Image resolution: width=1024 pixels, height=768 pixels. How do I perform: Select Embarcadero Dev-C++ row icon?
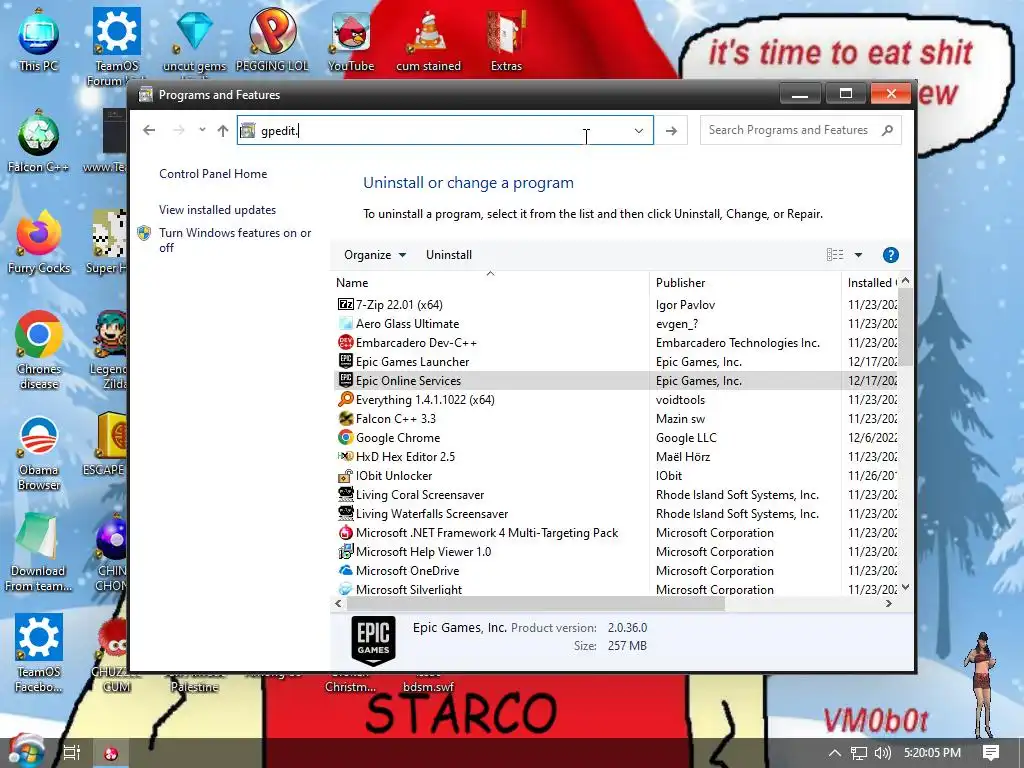coord(345,342)
